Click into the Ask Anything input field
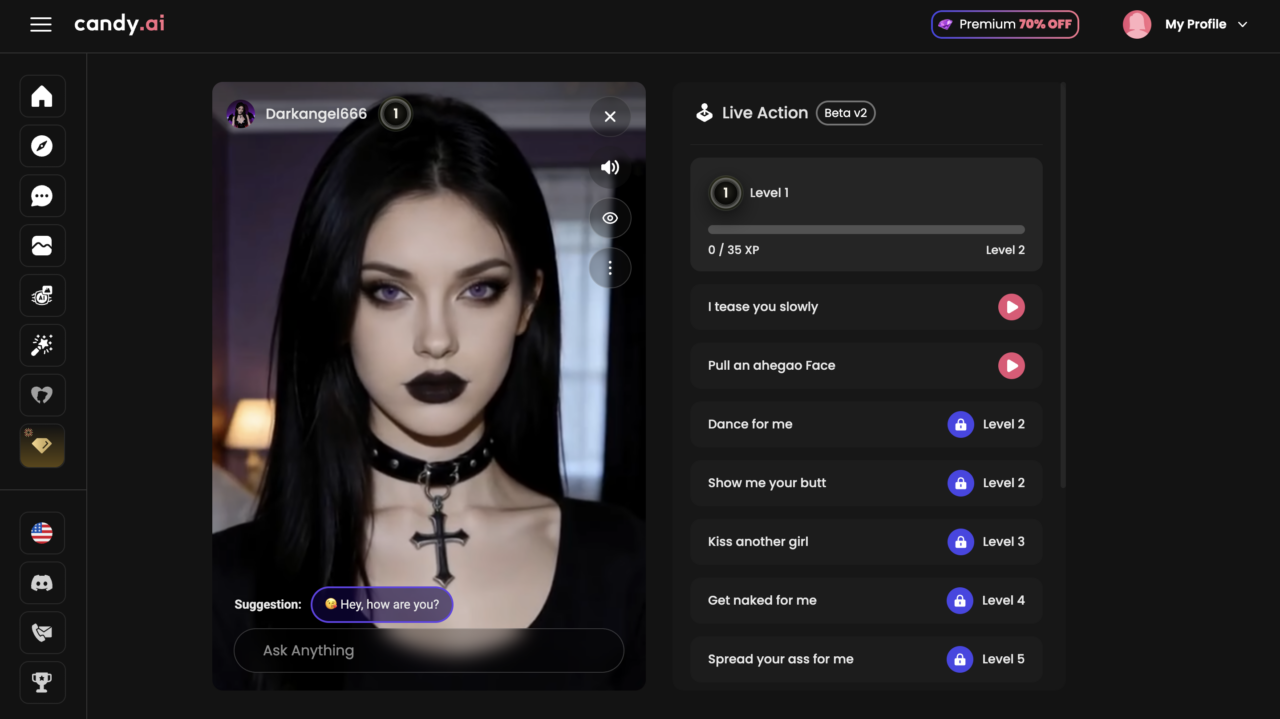The width and height of the screenshot is (1280, 719). (429, 650)
